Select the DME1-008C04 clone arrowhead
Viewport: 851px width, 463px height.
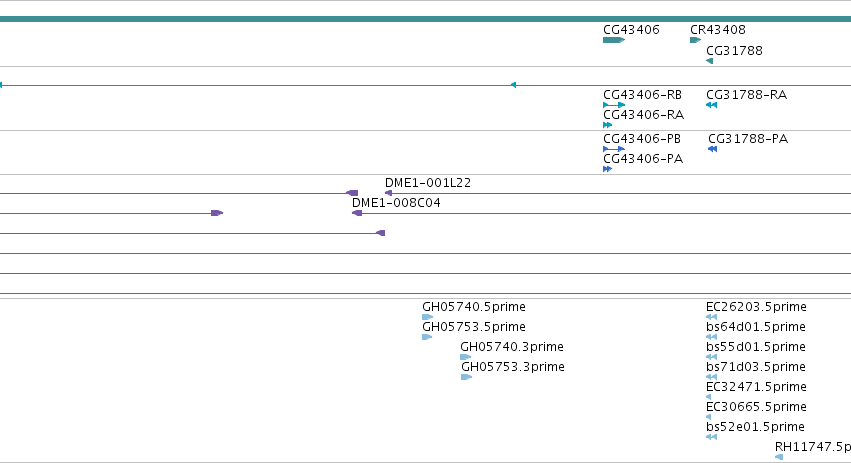(357, 213)
